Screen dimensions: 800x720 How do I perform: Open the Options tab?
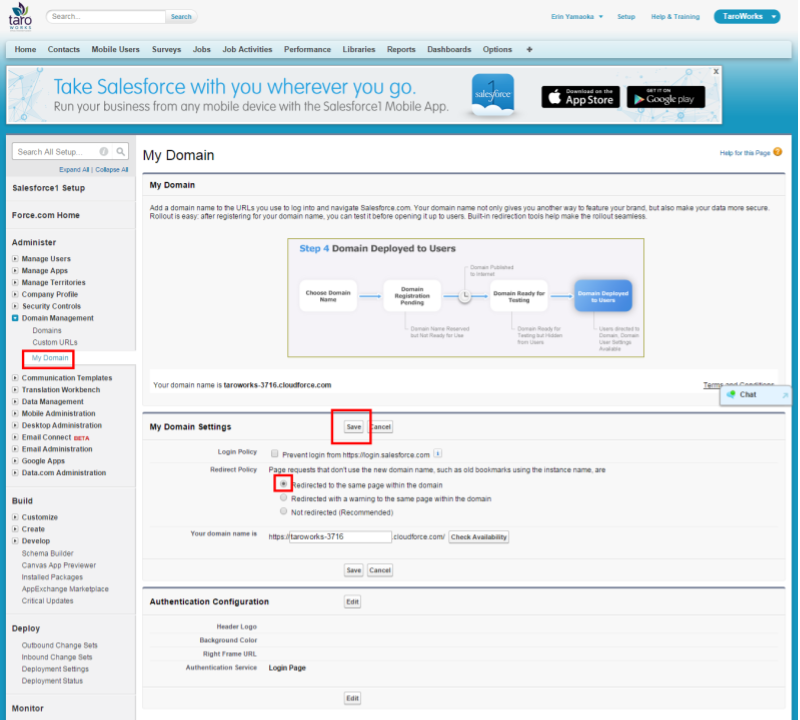[x=497, y=49]
